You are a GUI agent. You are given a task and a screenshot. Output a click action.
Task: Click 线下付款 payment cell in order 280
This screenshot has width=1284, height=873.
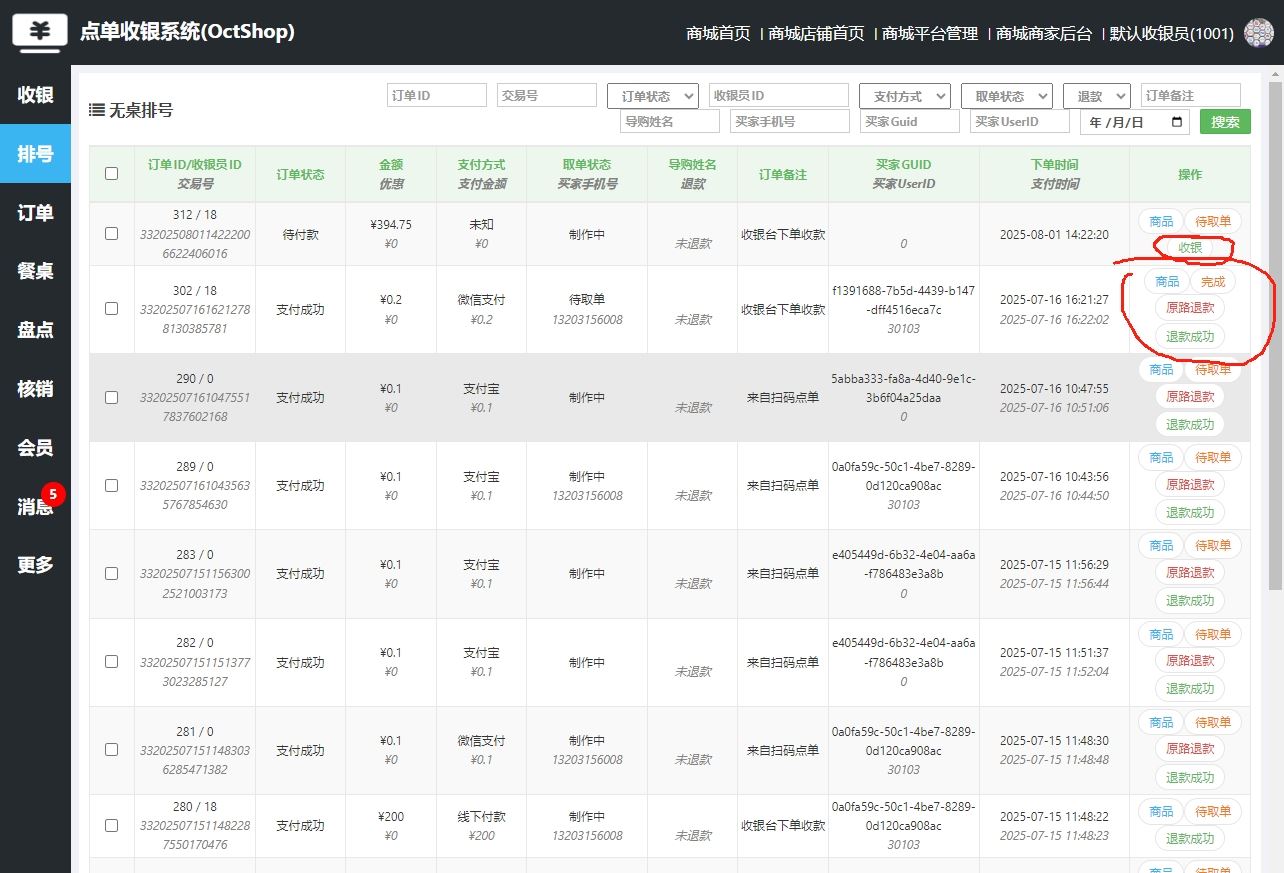[481, 817]
